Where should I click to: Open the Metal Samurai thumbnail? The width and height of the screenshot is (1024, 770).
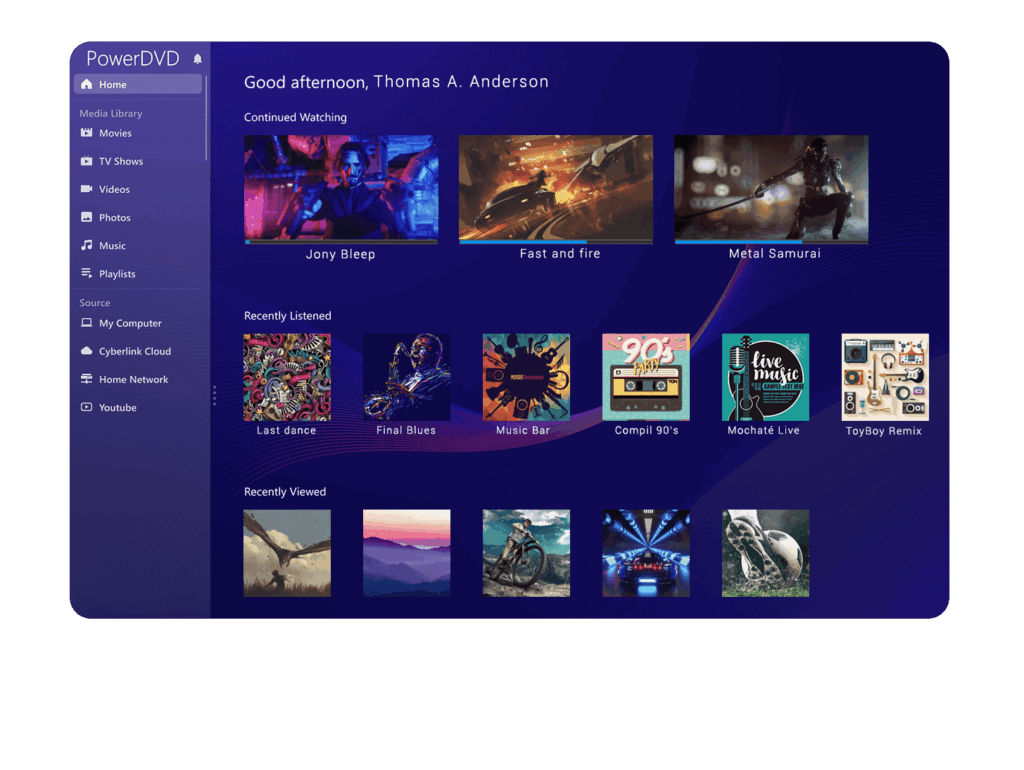(771, 187)
